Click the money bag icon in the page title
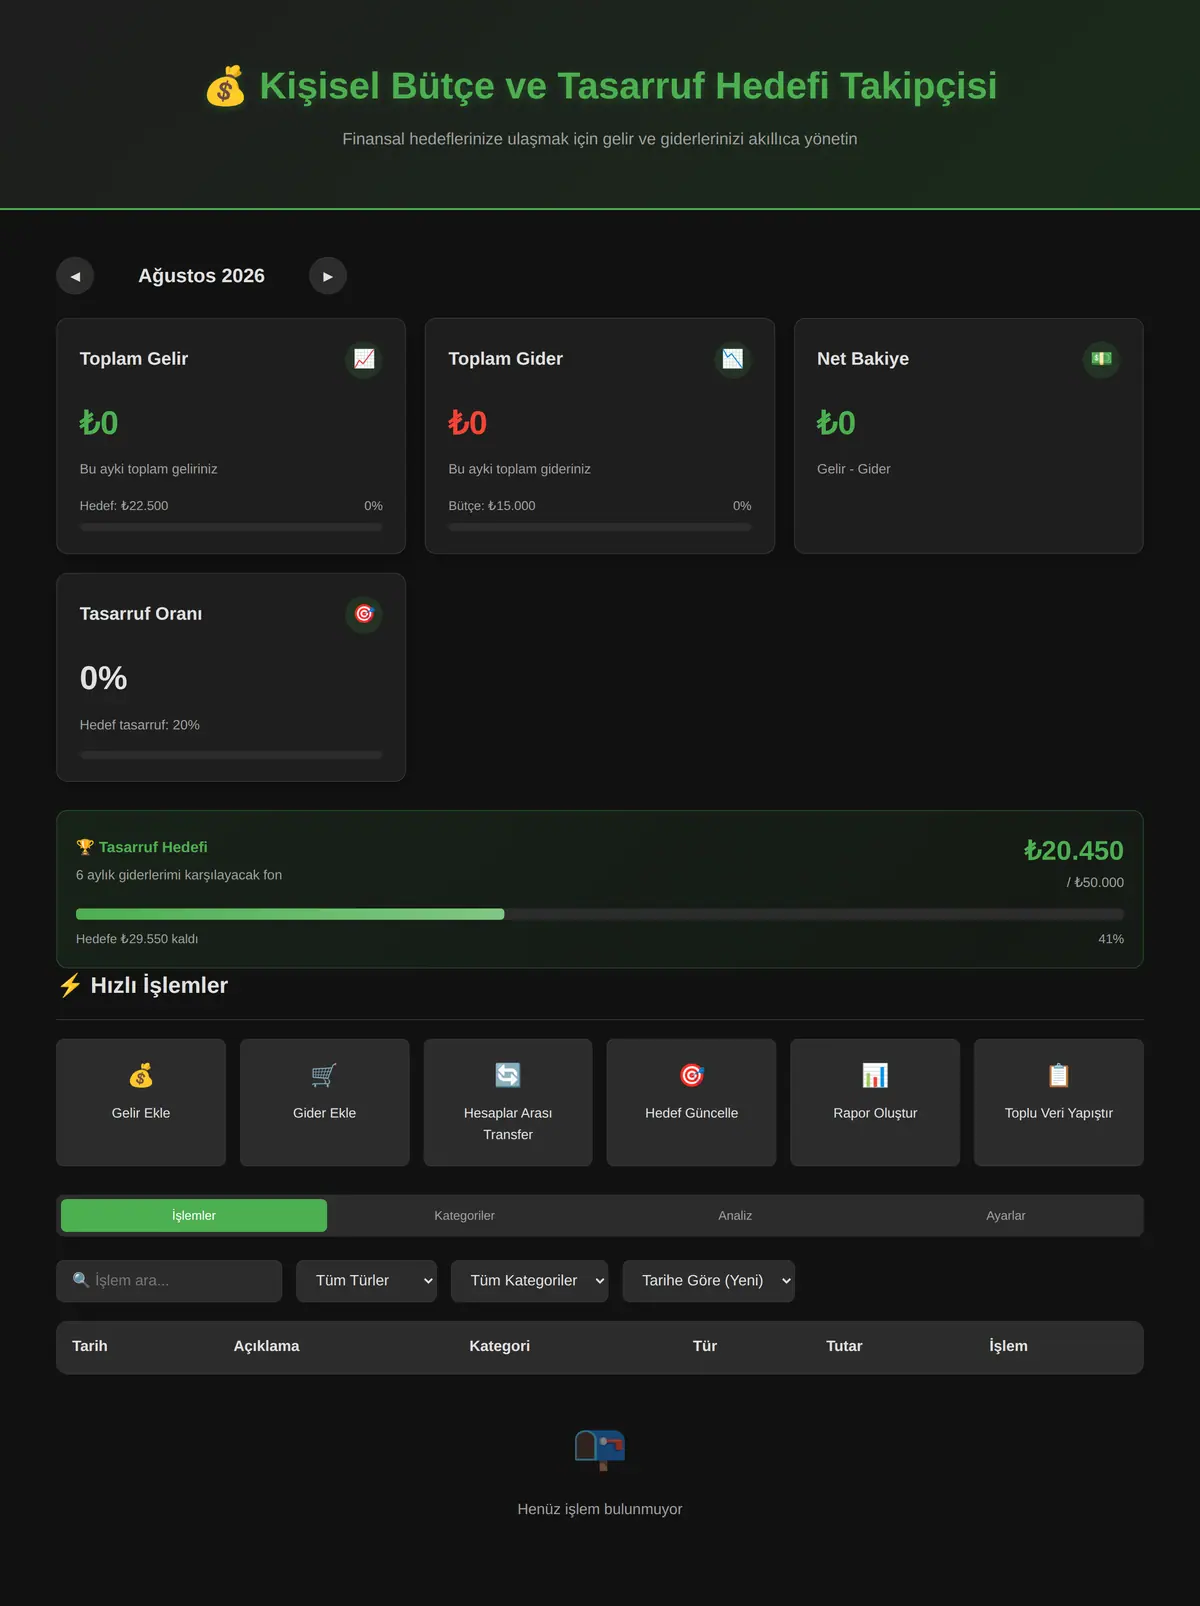 [x=225, y=86]
